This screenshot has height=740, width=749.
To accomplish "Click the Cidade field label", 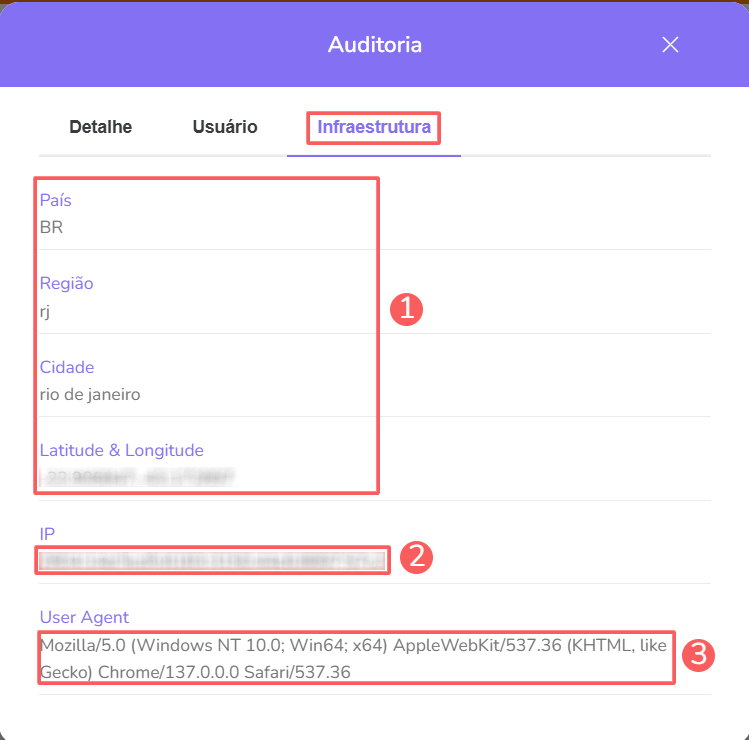I will [x=67, y=367].
